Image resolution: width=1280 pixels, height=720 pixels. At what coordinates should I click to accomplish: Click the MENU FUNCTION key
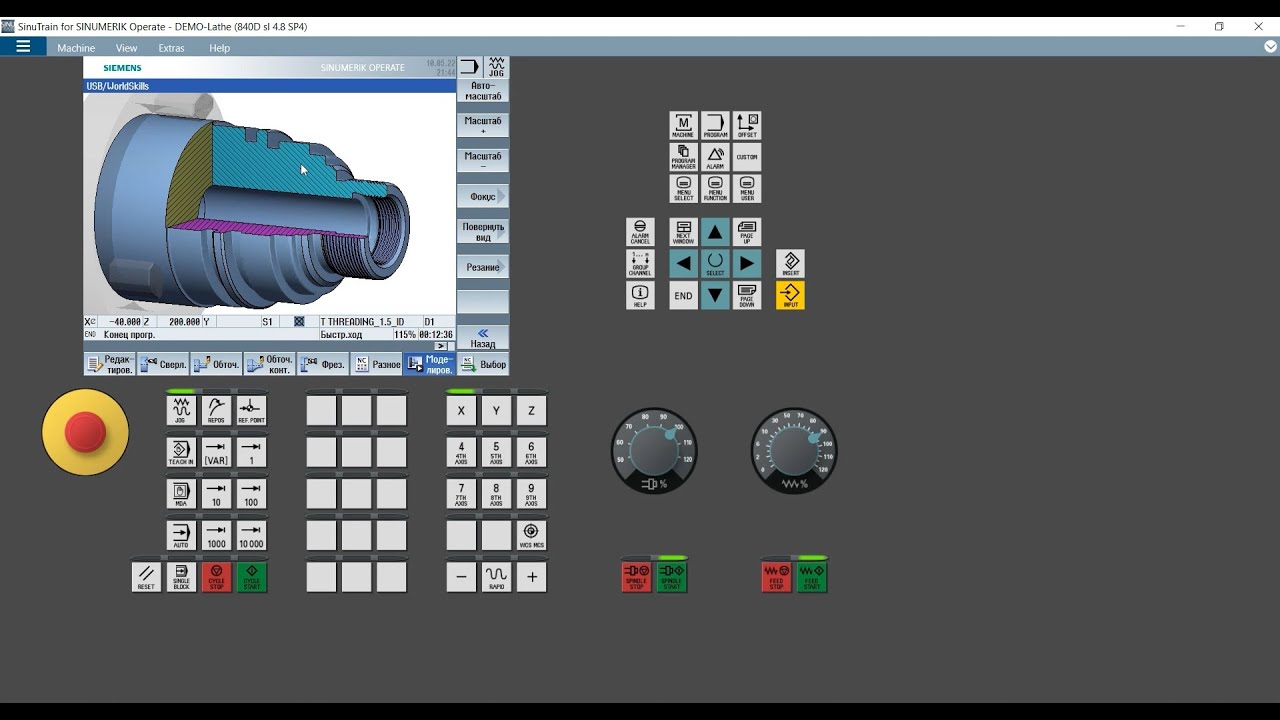tap(715, 189)
